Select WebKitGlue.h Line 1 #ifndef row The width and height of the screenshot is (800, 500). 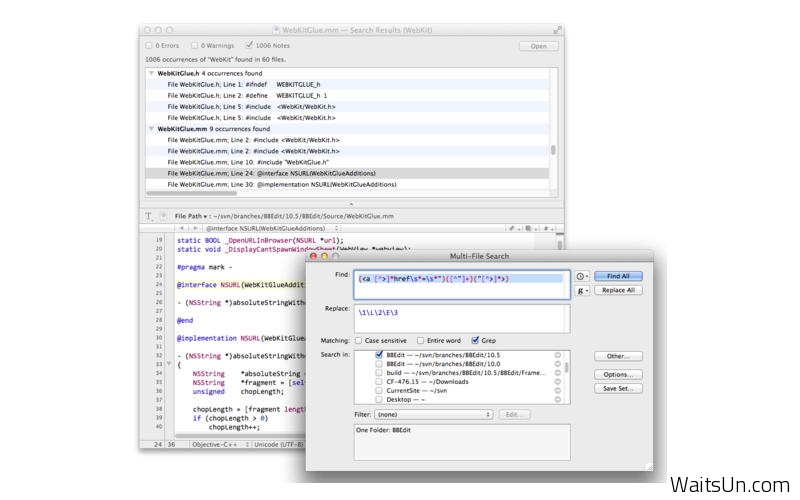coord(347,85)
